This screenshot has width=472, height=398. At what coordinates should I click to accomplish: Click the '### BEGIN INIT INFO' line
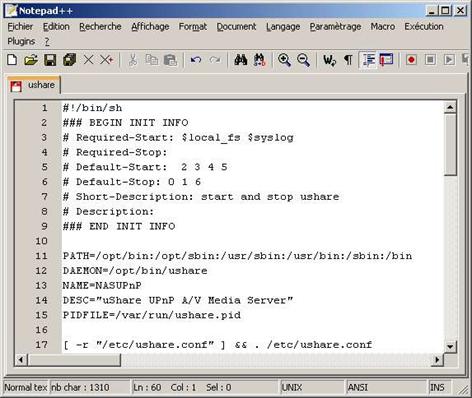(x=125, y=123)
